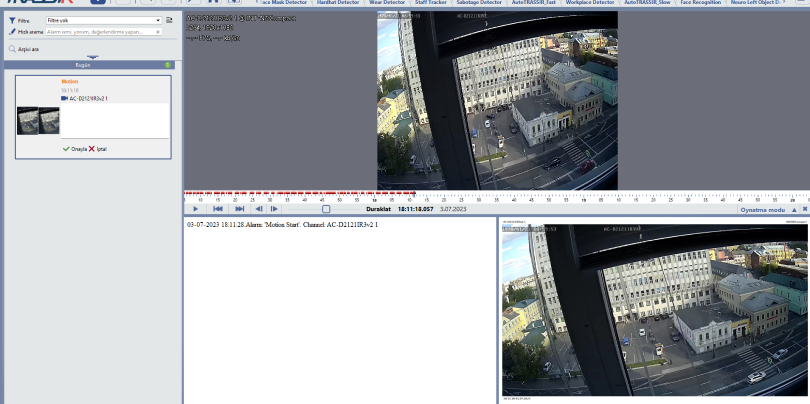810x404 pixels.
Task: Switch to Sabotage Detector tab
Action: point(479,3)
